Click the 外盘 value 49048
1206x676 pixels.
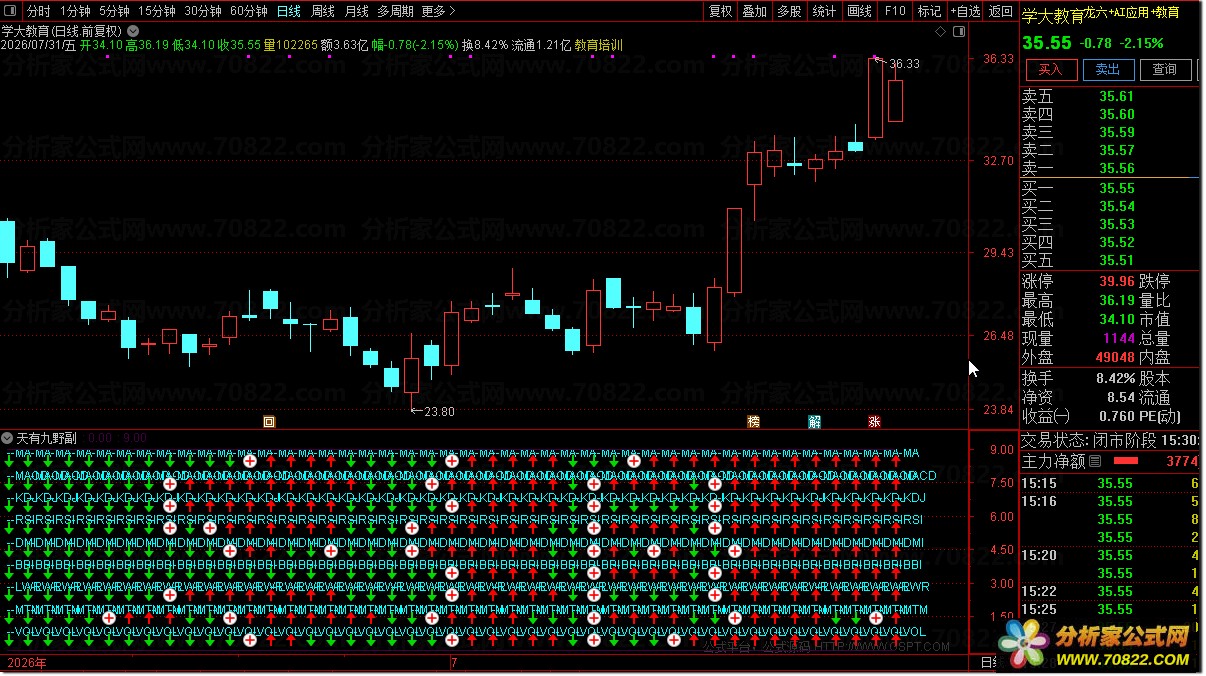1115,357
